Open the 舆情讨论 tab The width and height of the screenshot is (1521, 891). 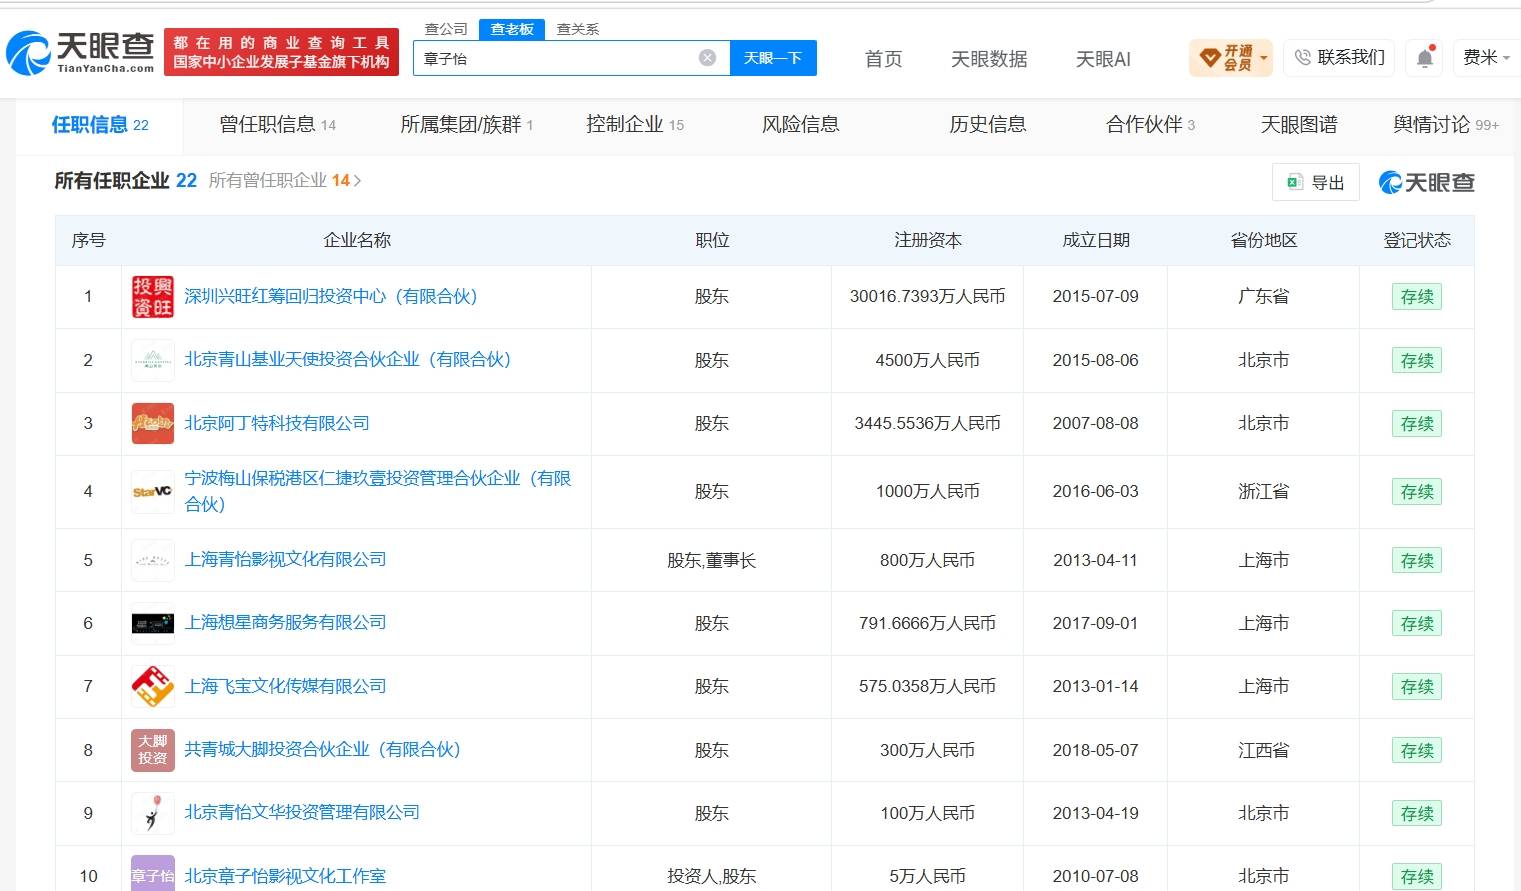[x=1446, y=125]
